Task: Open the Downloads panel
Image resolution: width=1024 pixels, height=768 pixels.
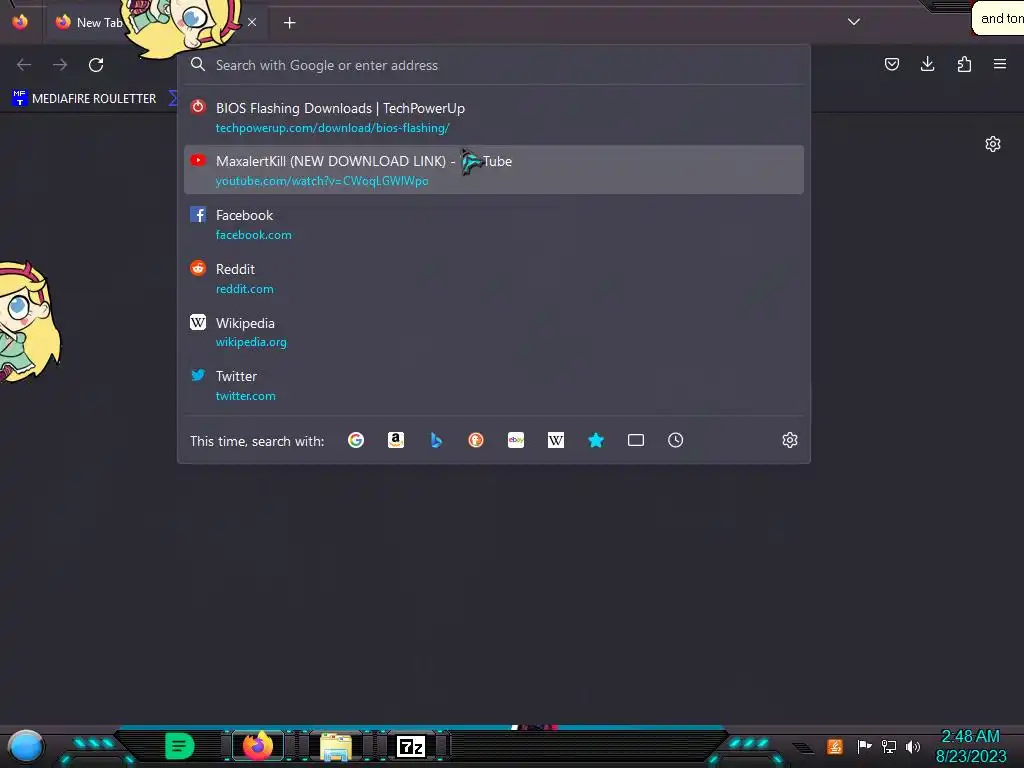Action: coord(927,64)
